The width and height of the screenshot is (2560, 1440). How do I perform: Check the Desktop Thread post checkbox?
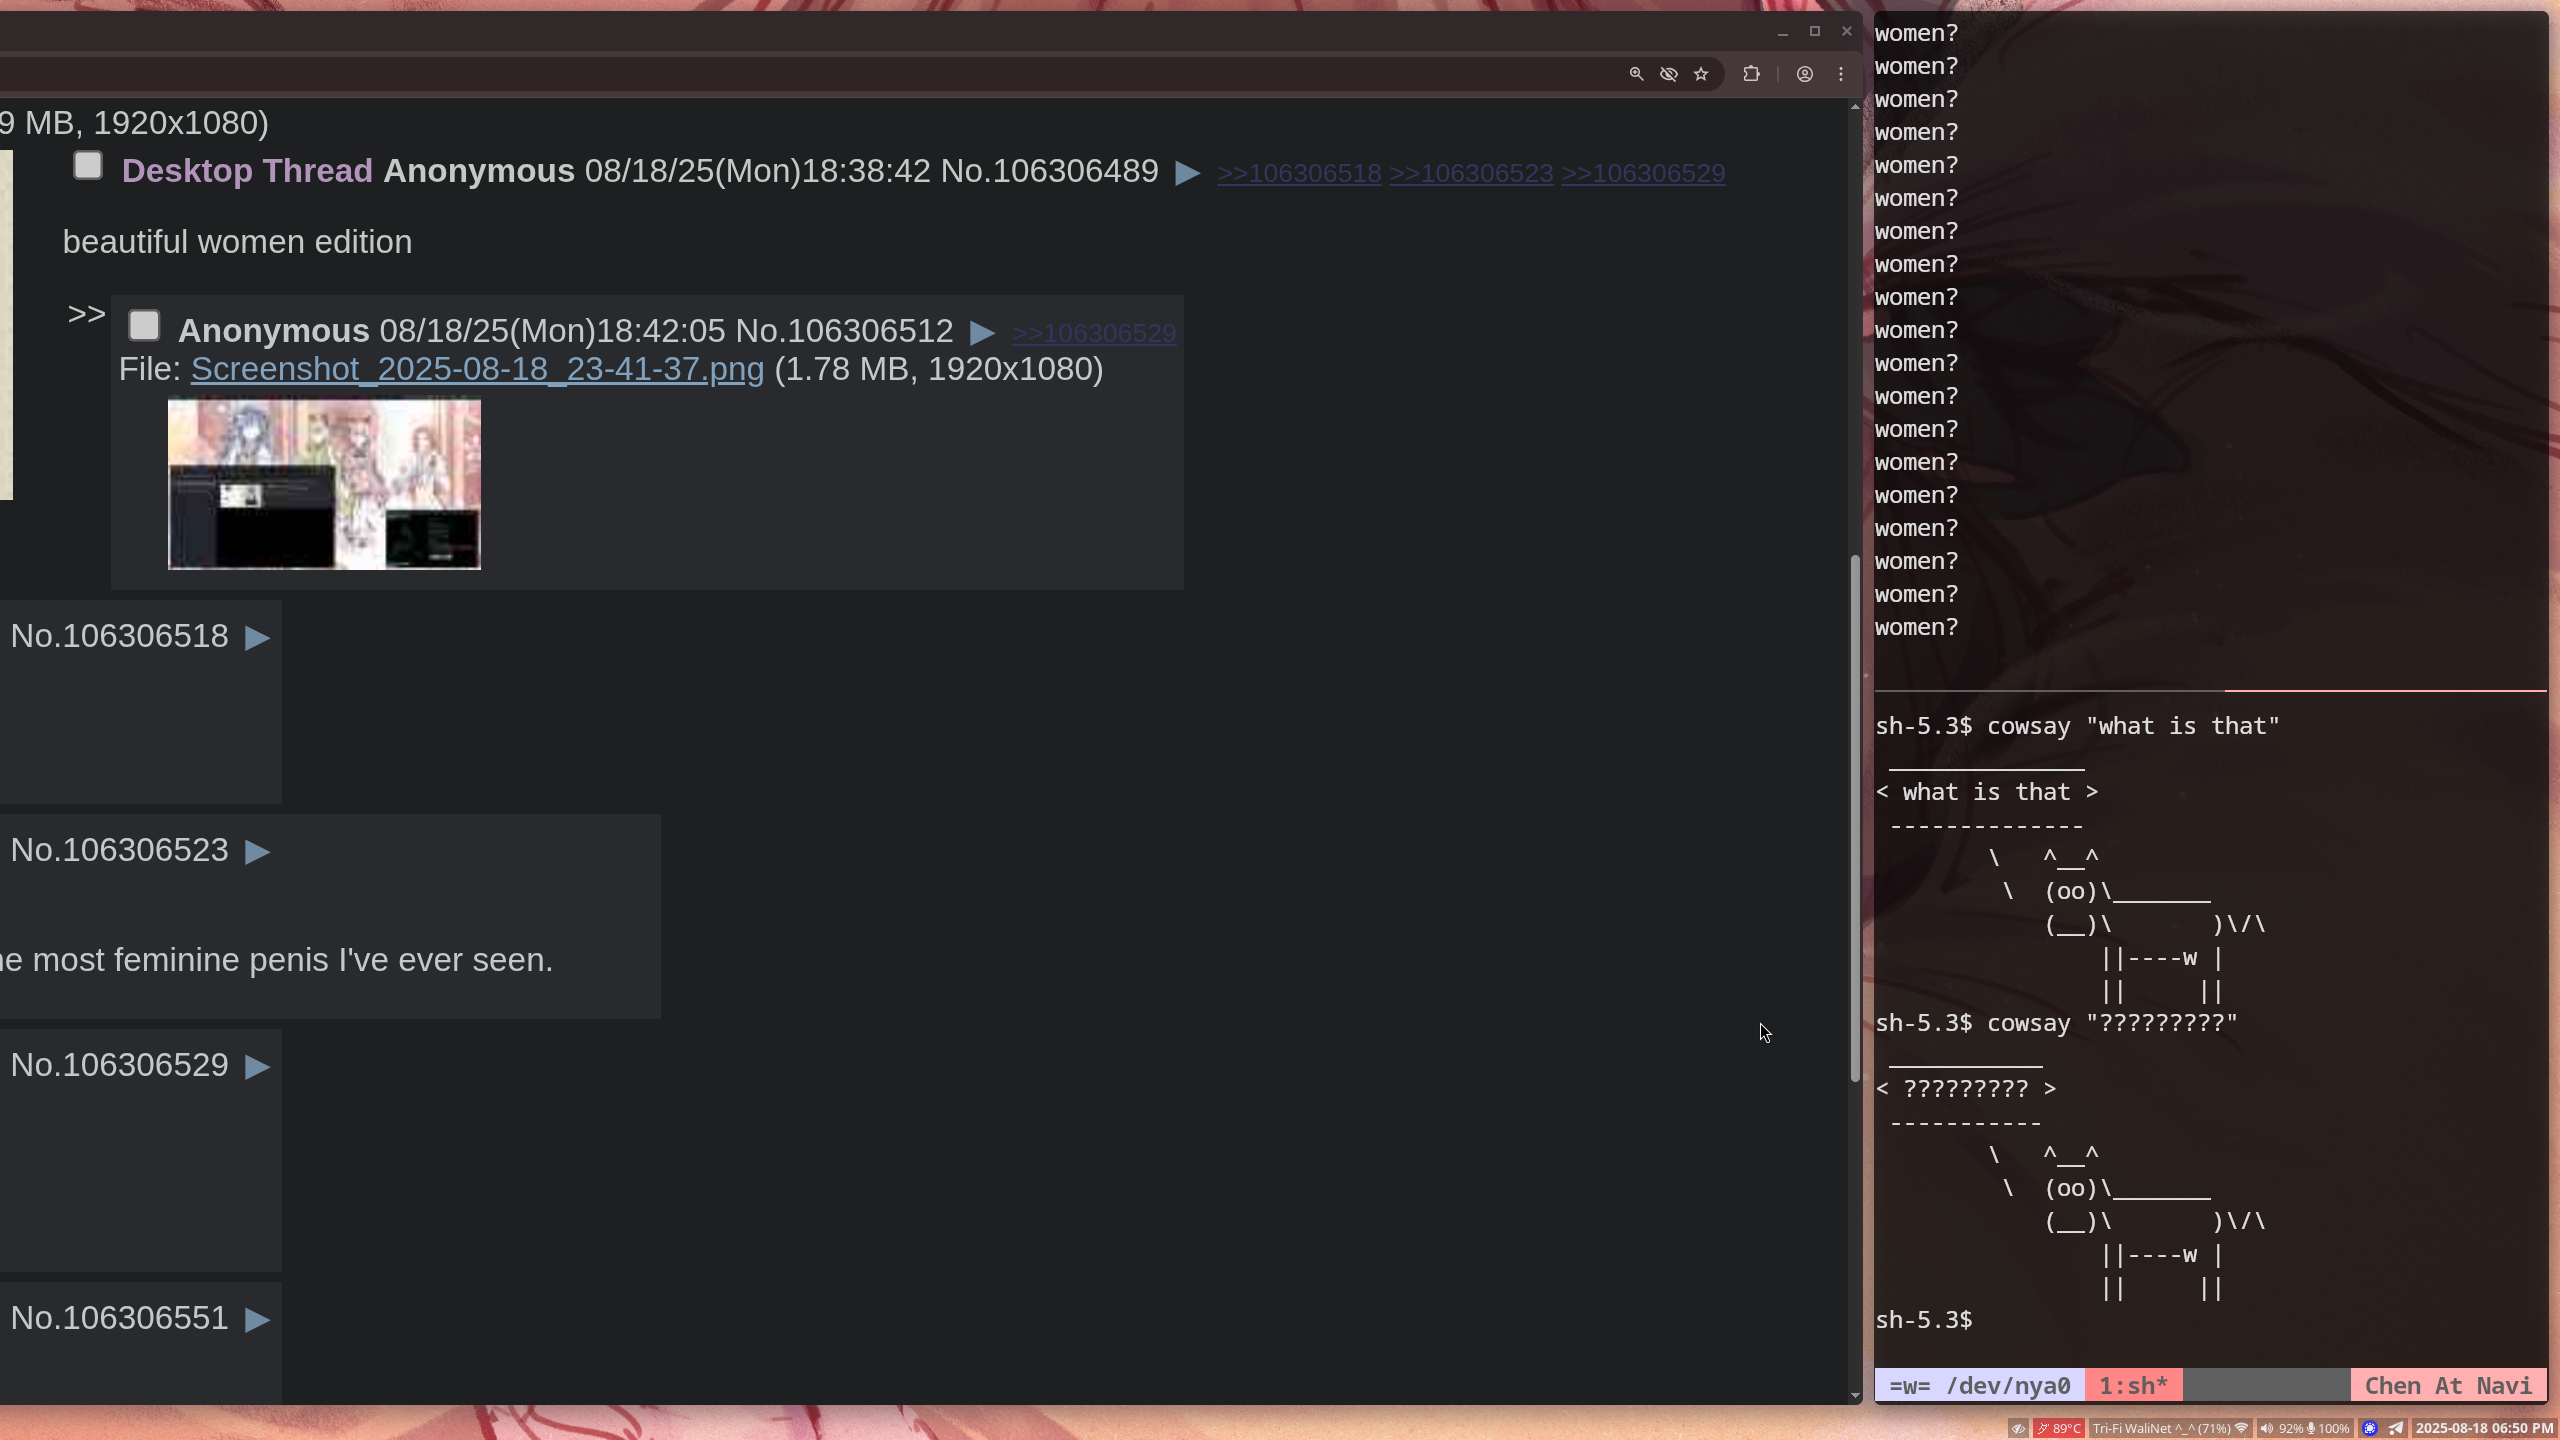tap(88, 166)
